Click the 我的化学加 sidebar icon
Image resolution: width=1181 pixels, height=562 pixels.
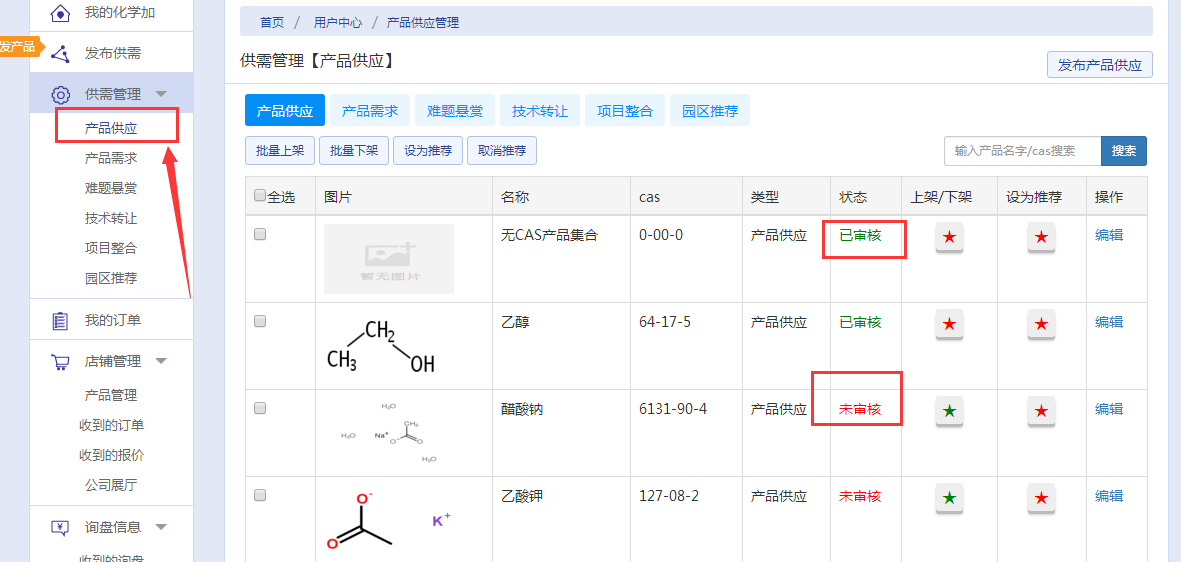(60, 13)
